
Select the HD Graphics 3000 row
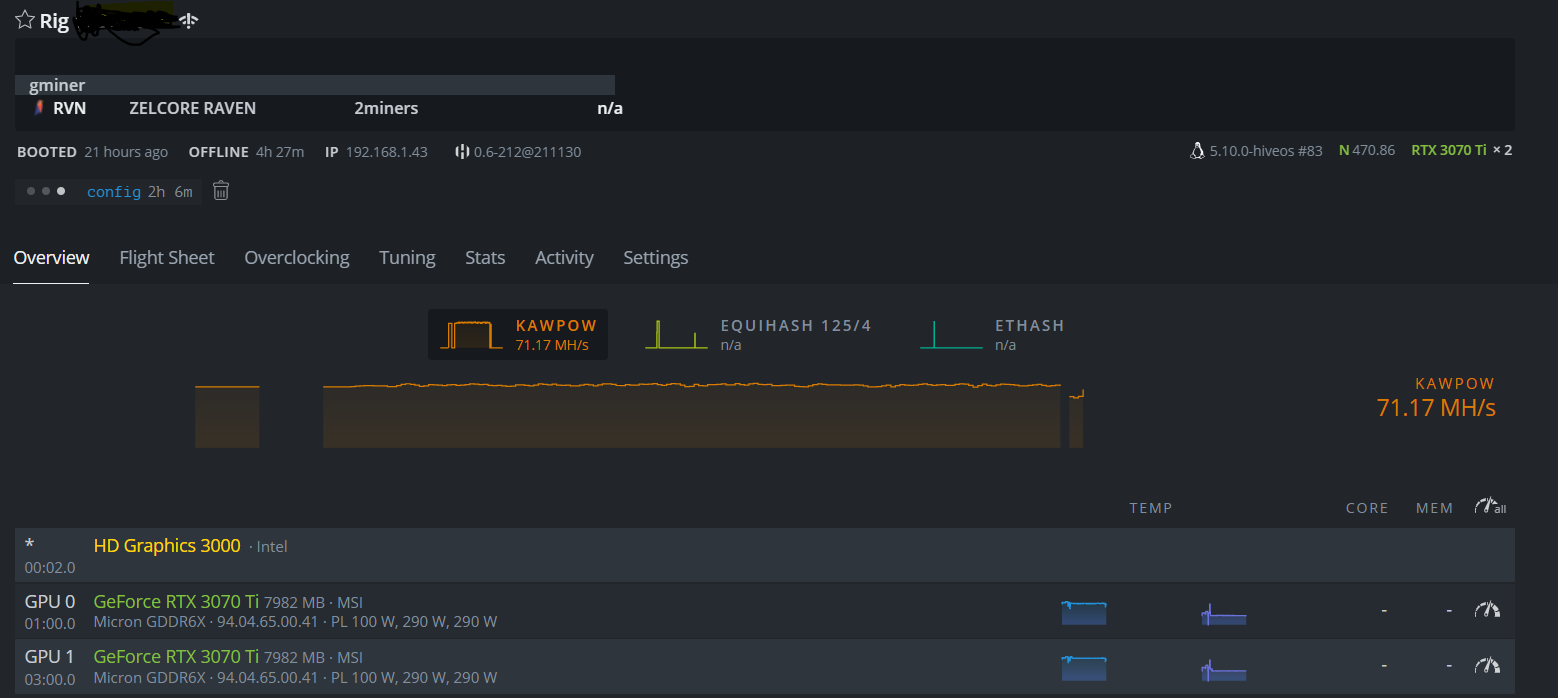pyautogui.click(x=166, y=546)
